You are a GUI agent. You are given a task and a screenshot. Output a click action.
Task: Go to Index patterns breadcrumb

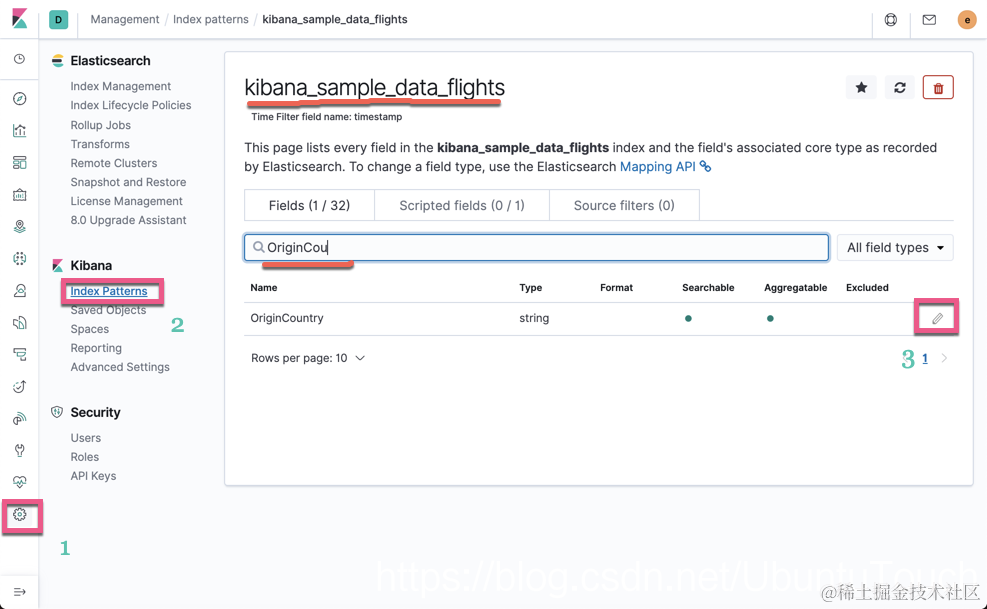tap(211, 20)
